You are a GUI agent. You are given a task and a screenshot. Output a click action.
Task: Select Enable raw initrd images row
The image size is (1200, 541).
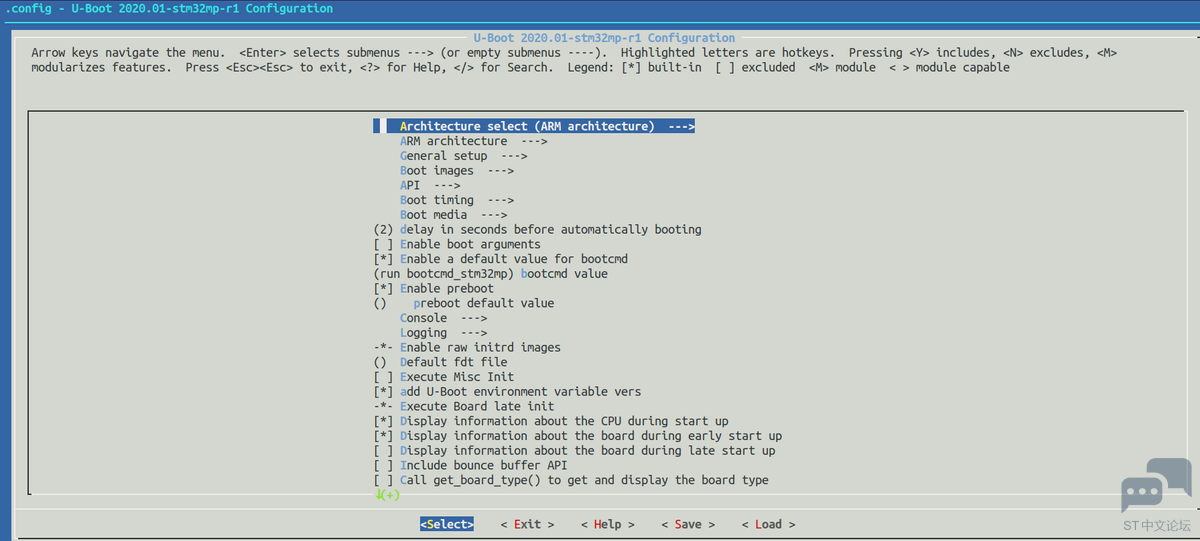467,347
